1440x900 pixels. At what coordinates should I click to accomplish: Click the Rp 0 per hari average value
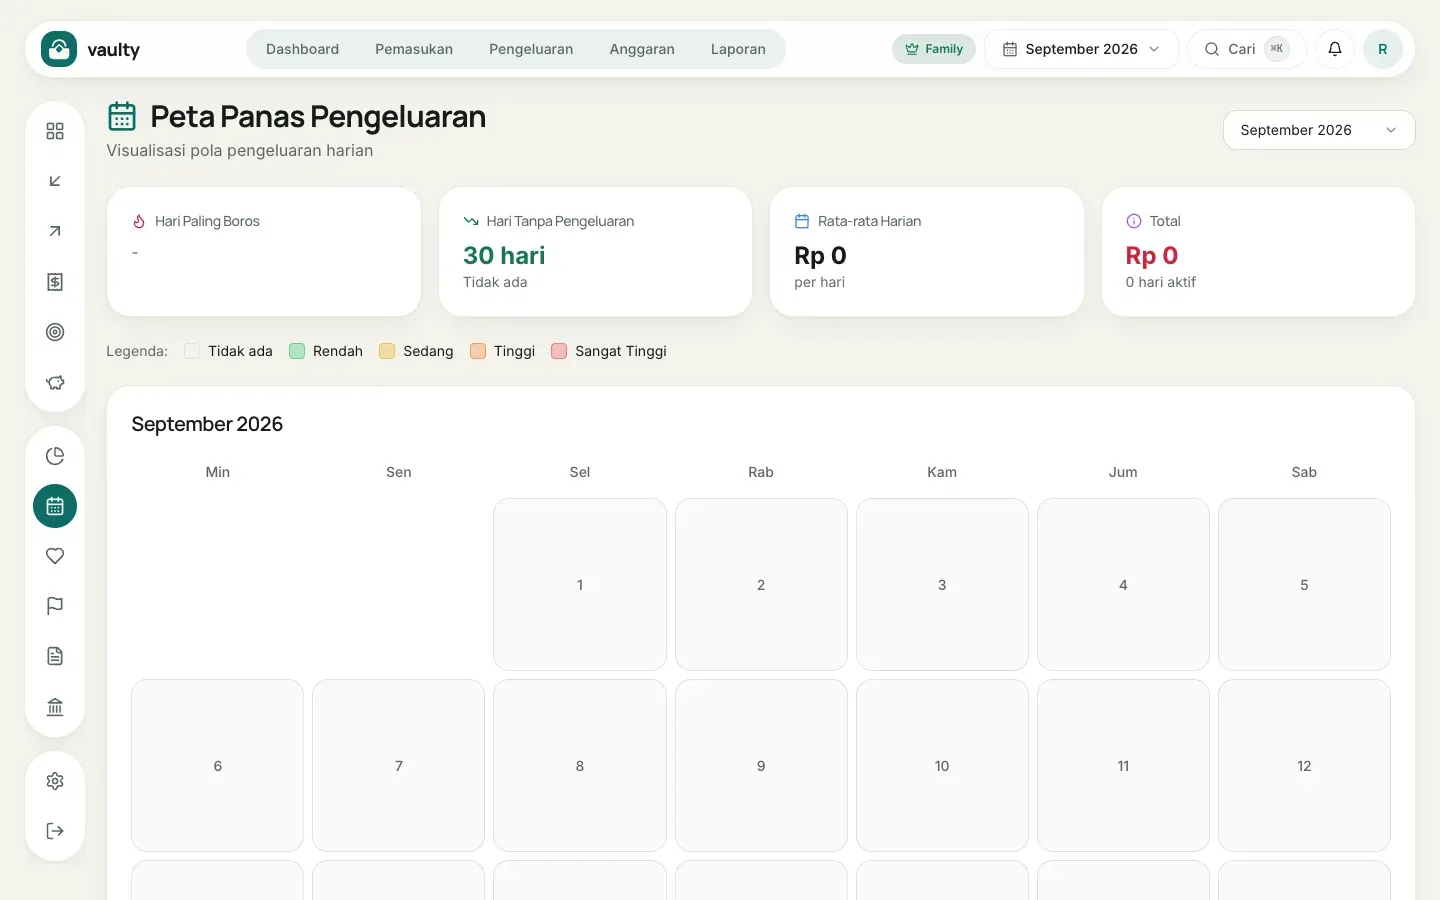pyautogui.click(x=820, y=255)
